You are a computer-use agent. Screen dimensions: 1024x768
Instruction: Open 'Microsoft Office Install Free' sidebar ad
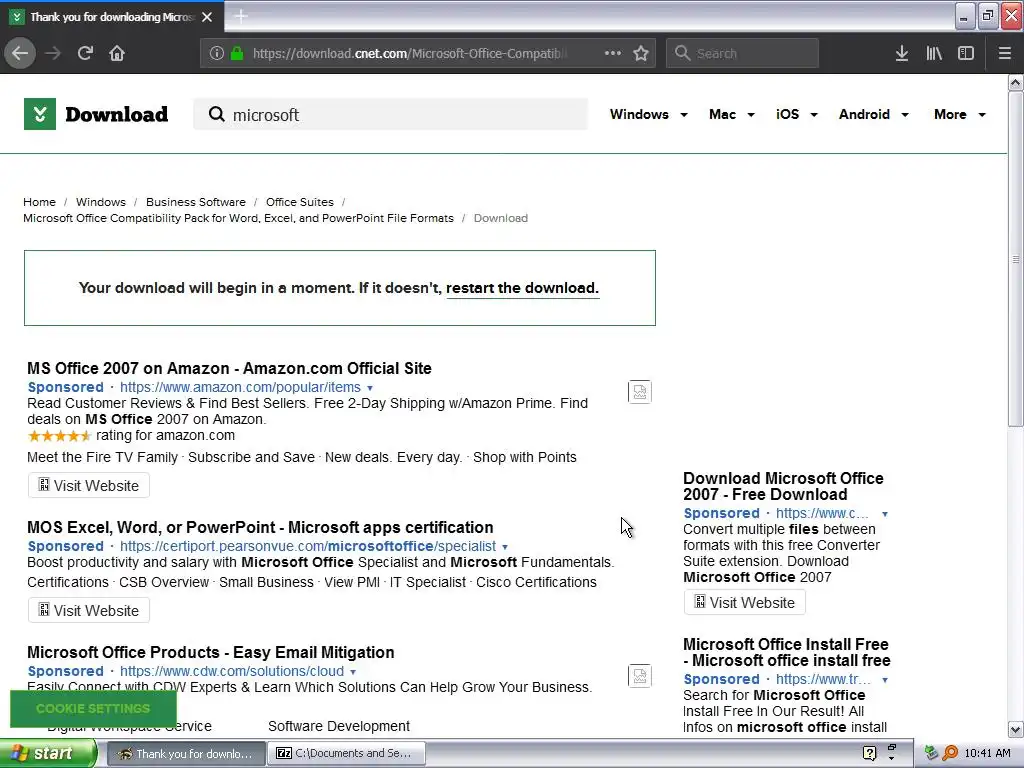click(x=786, y=652)
